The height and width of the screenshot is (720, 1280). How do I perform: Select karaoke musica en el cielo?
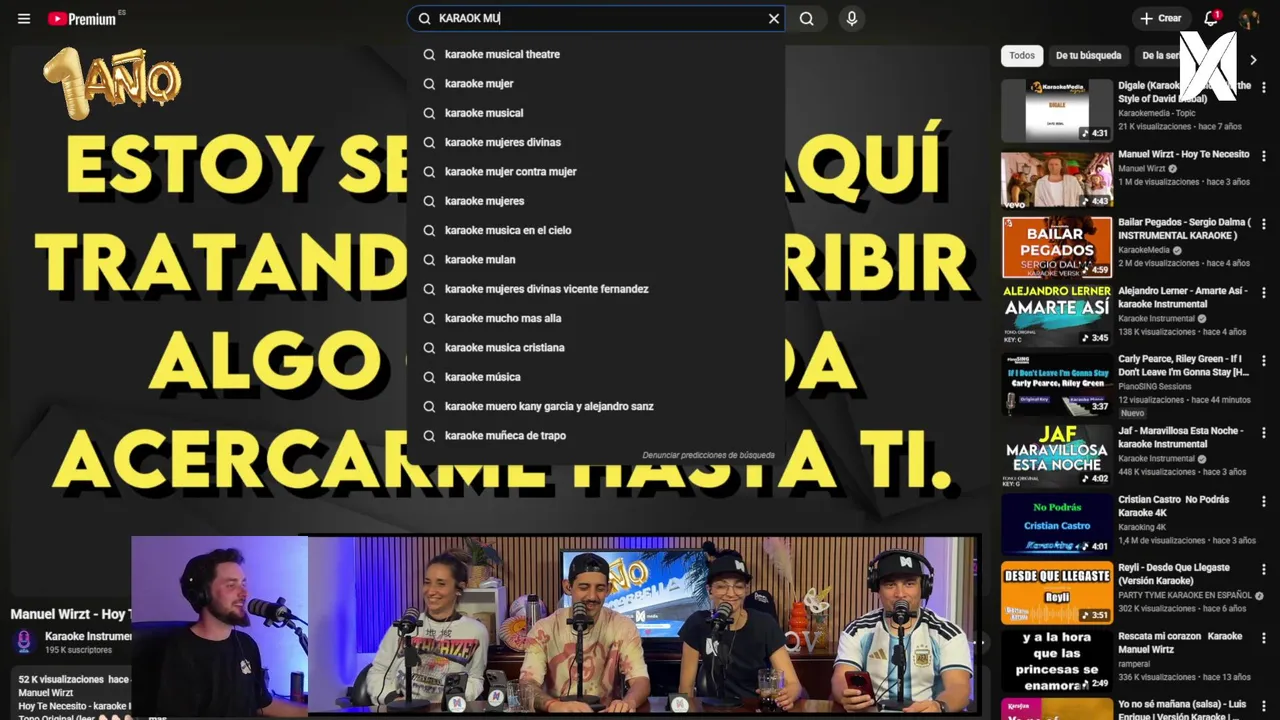[596, 230]
